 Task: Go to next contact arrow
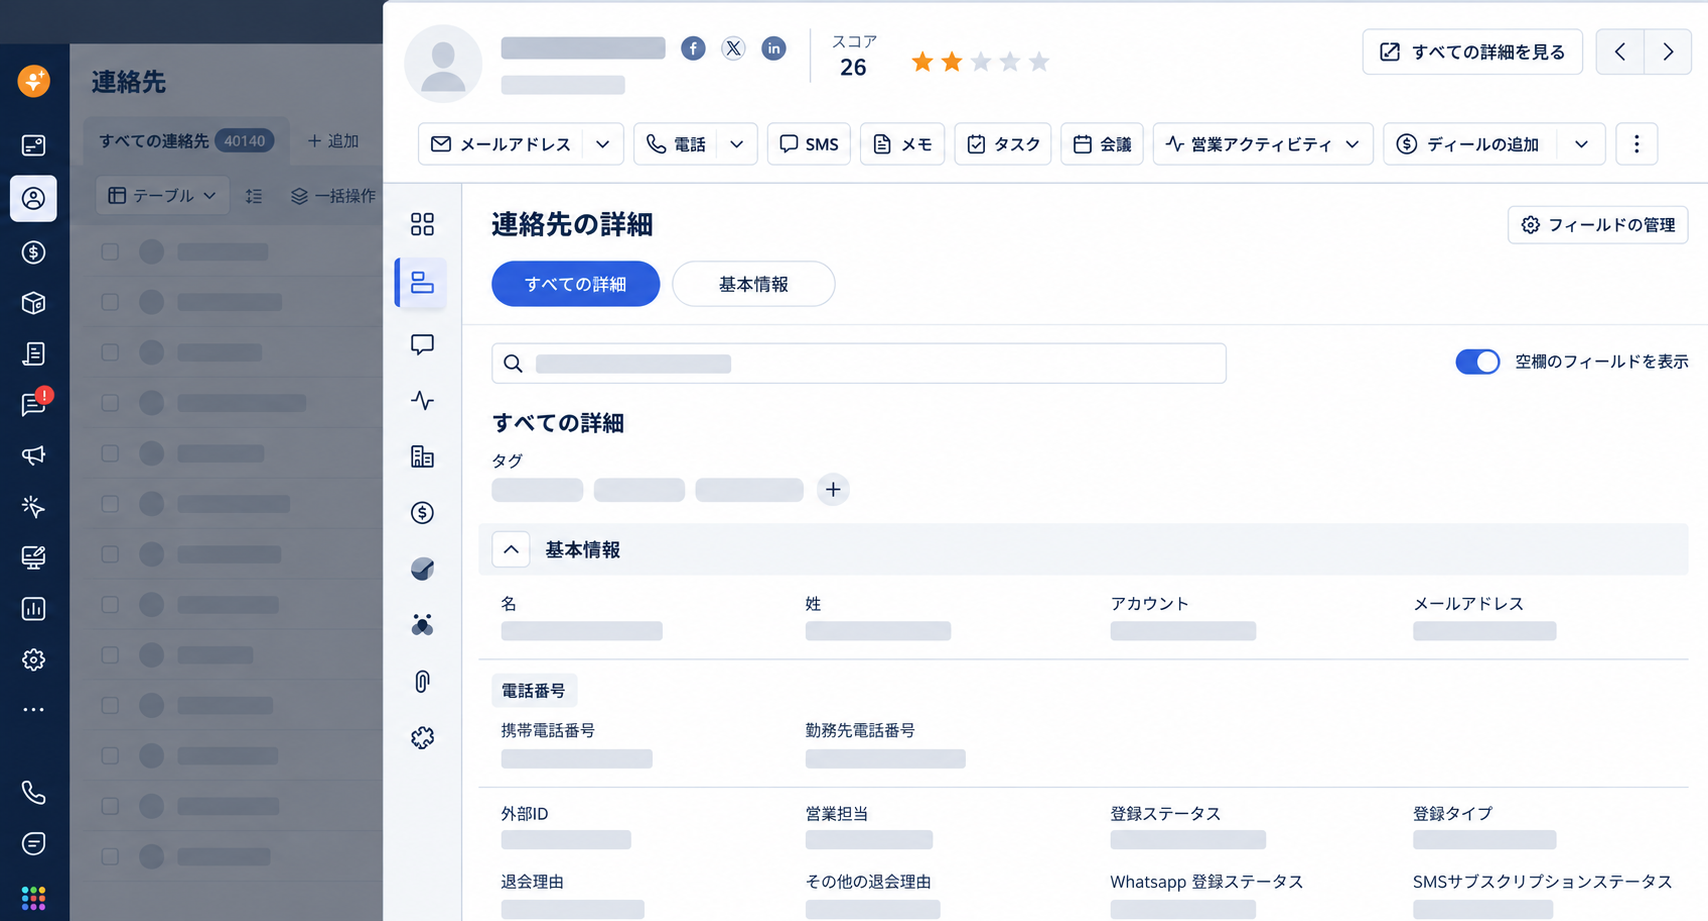coord(1667,52)
